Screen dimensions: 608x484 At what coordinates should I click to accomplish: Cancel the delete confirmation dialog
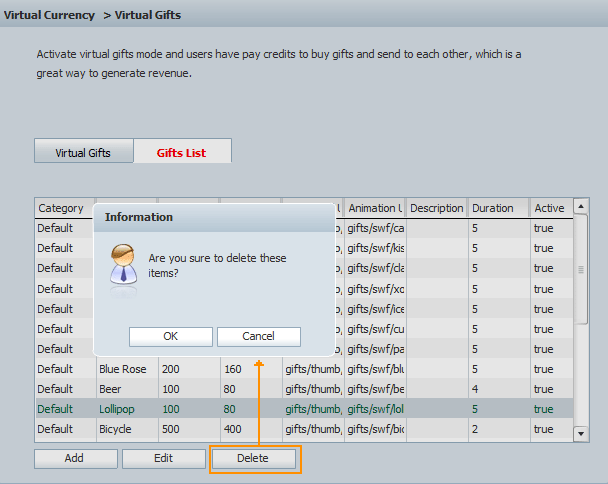pyautogui.click(x=259, y=336)
